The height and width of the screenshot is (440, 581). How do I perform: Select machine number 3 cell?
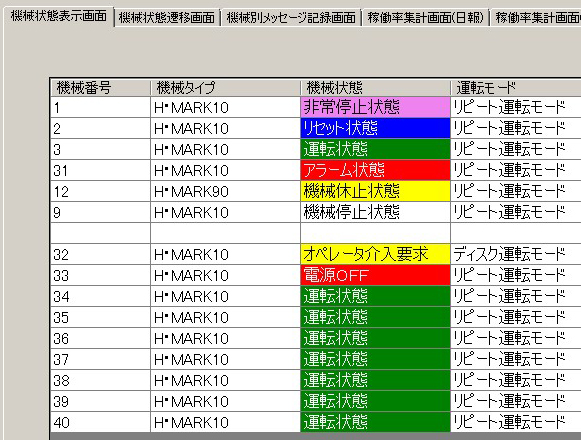(100, 149)
